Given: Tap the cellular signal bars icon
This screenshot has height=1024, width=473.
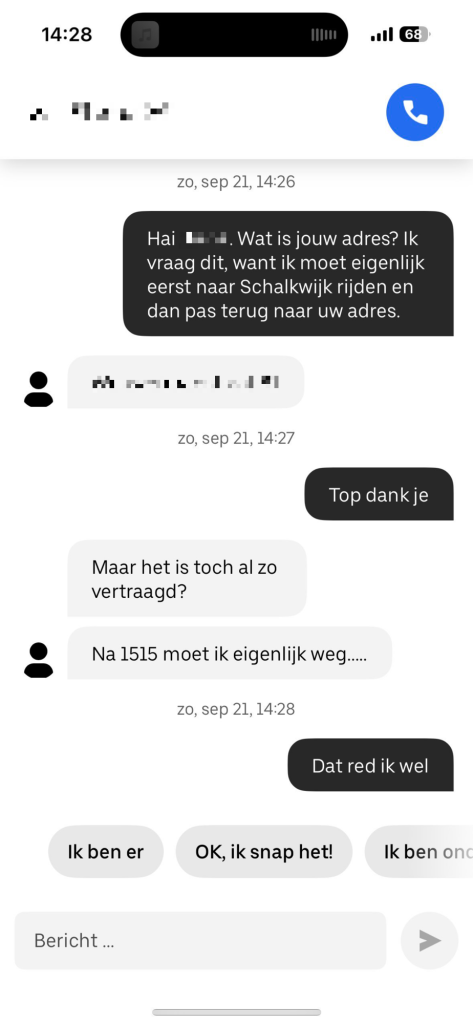Looking at the screenshot, I should coord(382,35).
